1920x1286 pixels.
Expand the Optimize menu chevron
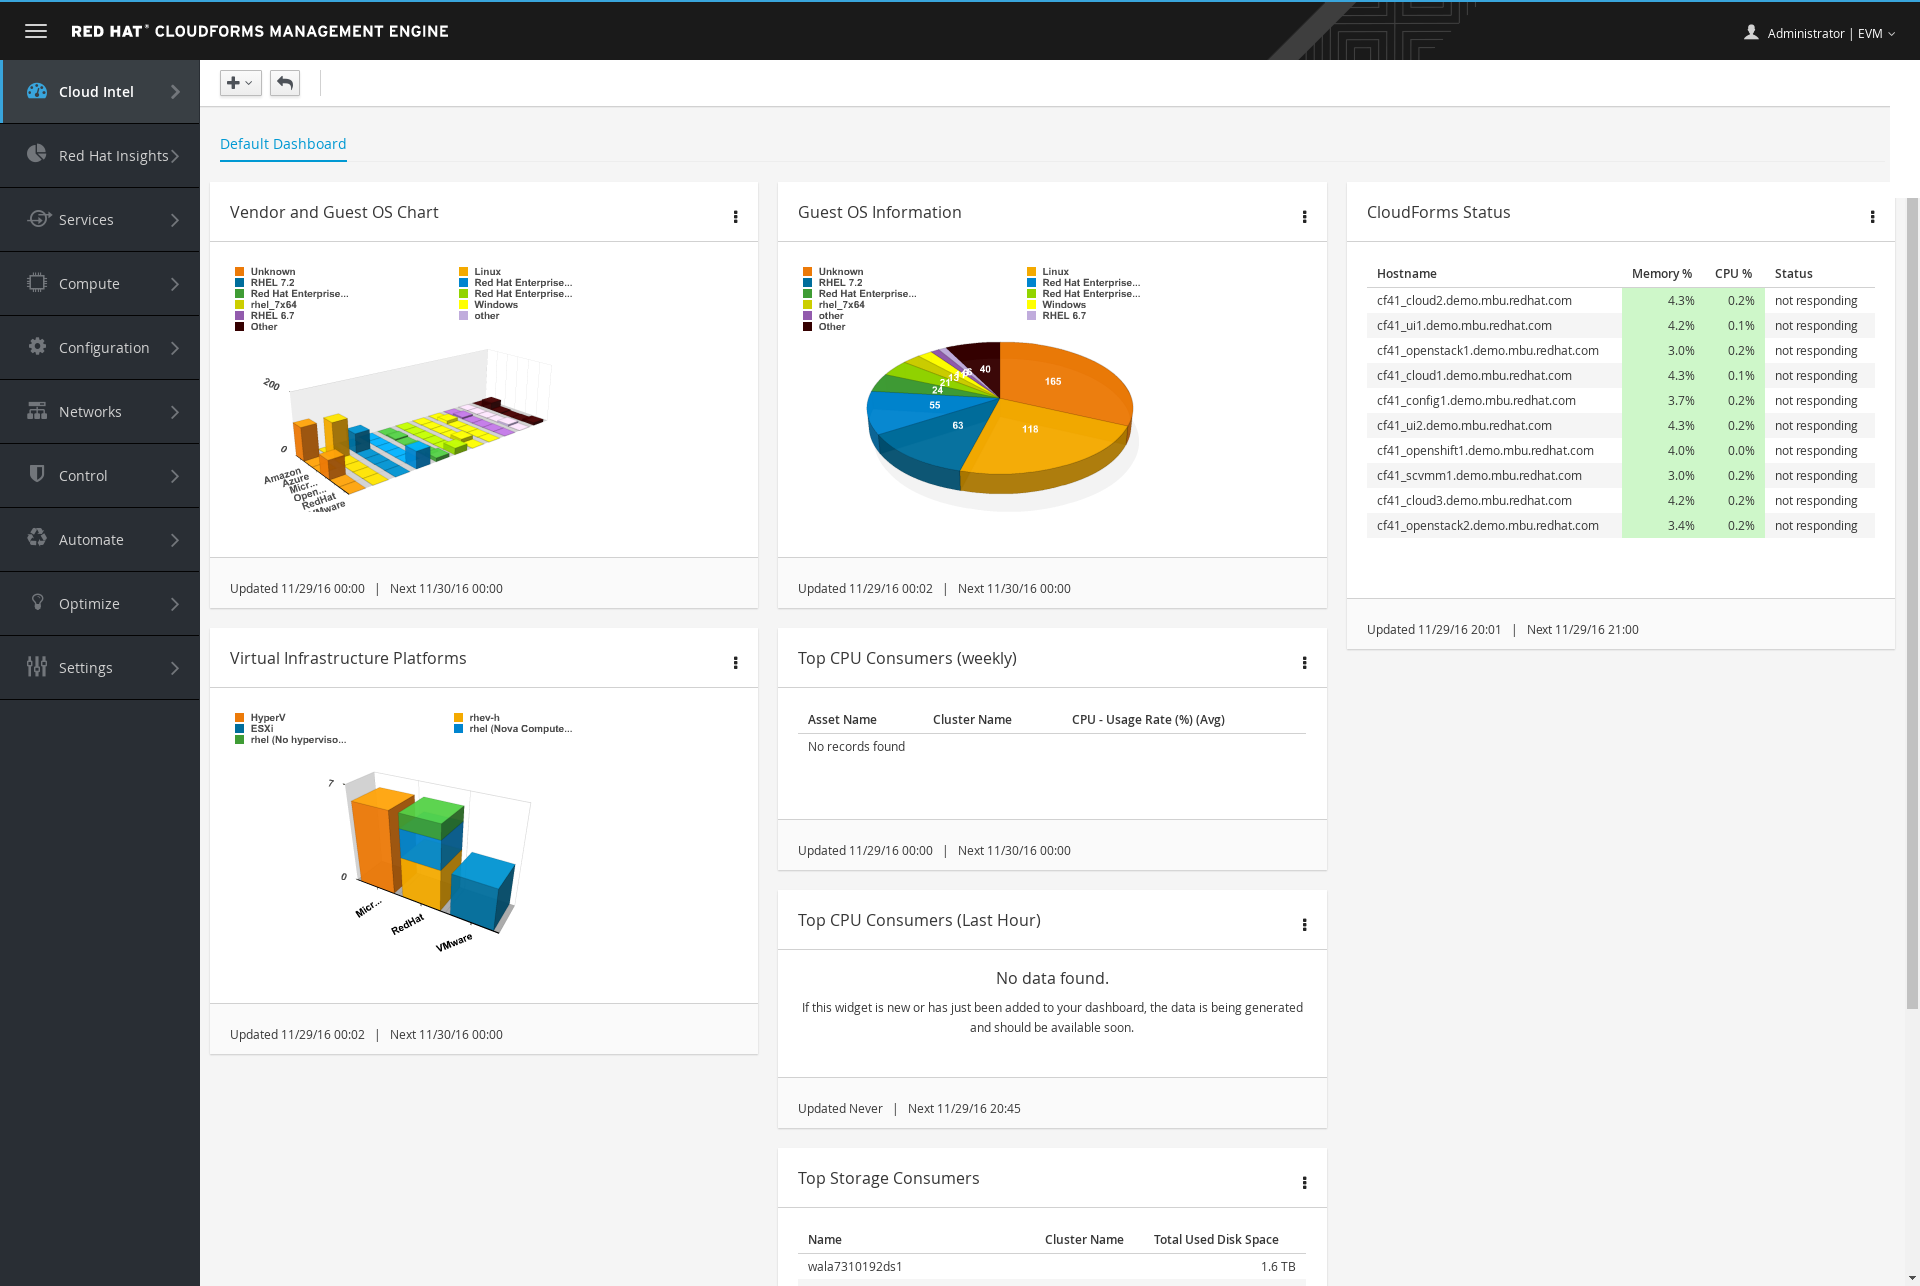(175, 604)
